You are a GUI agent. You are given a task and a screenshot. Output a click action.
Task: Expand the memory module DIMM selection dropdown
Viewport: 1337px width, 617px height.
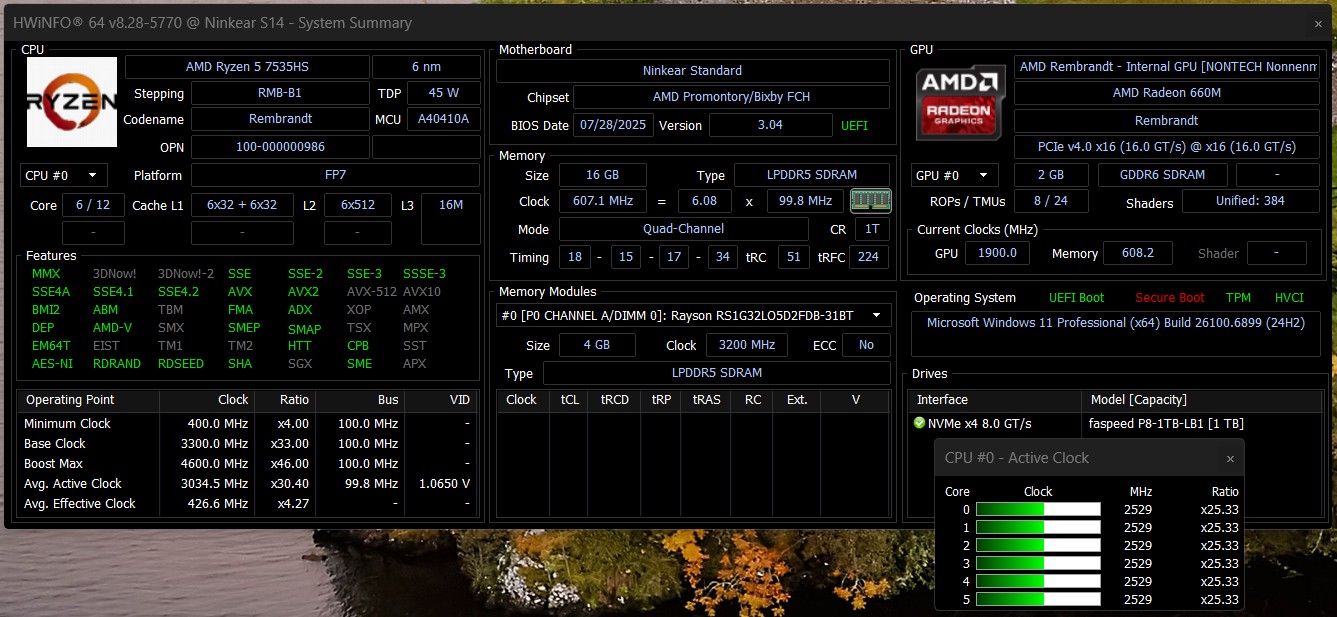(695, 315)
